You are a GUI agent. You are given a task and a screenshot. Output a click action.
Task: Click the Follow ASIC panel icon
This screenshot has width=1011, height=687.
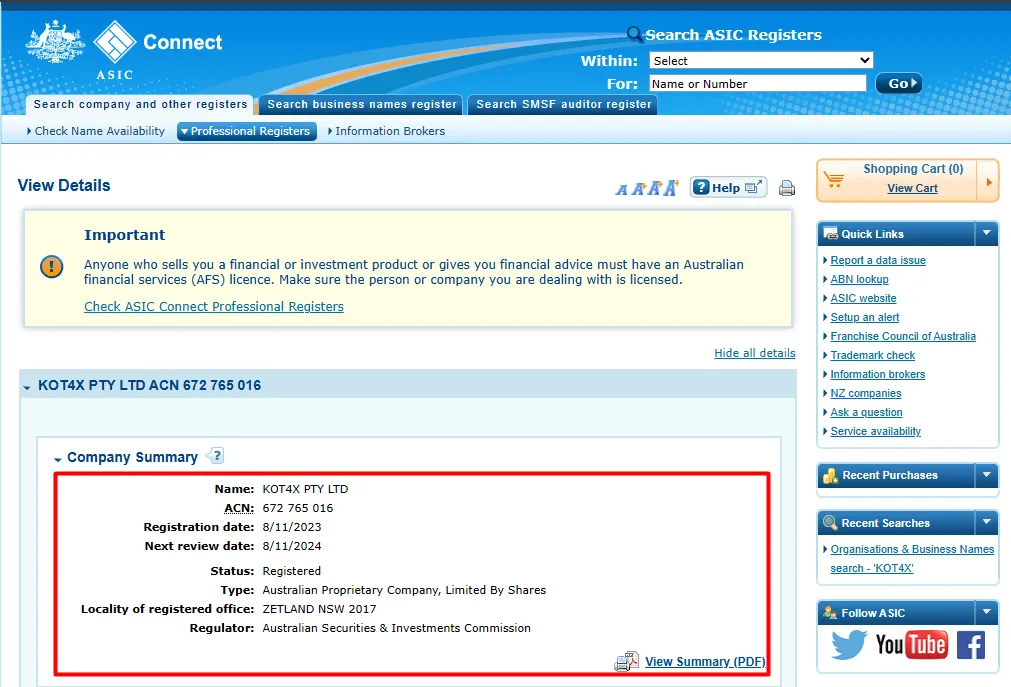(x=830, y=613)
